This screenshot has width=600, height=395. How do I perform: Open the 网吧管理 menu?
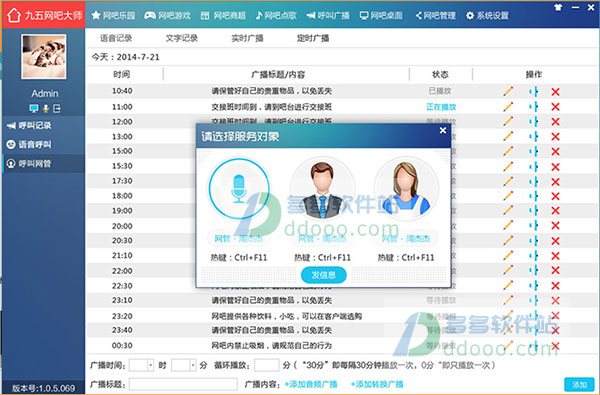[x=435, y=15]
